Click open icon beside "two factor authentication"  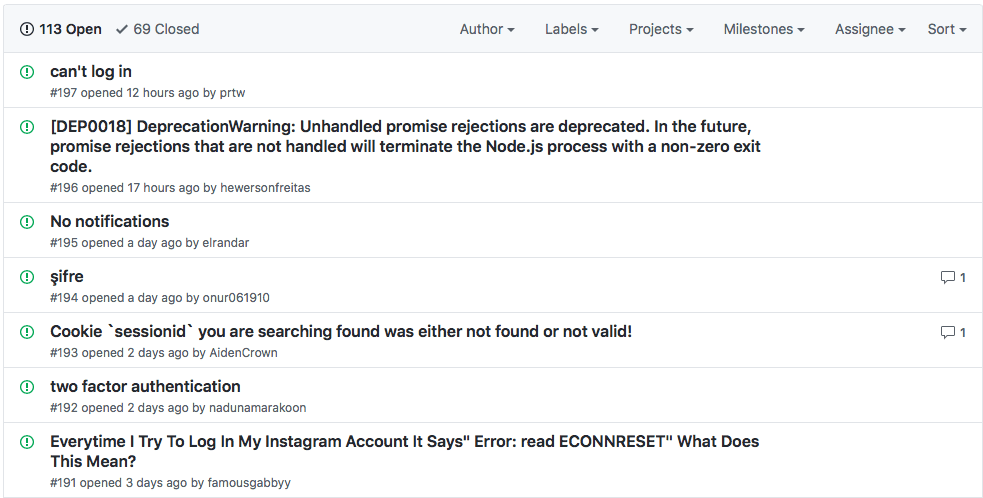pos(27,387)
